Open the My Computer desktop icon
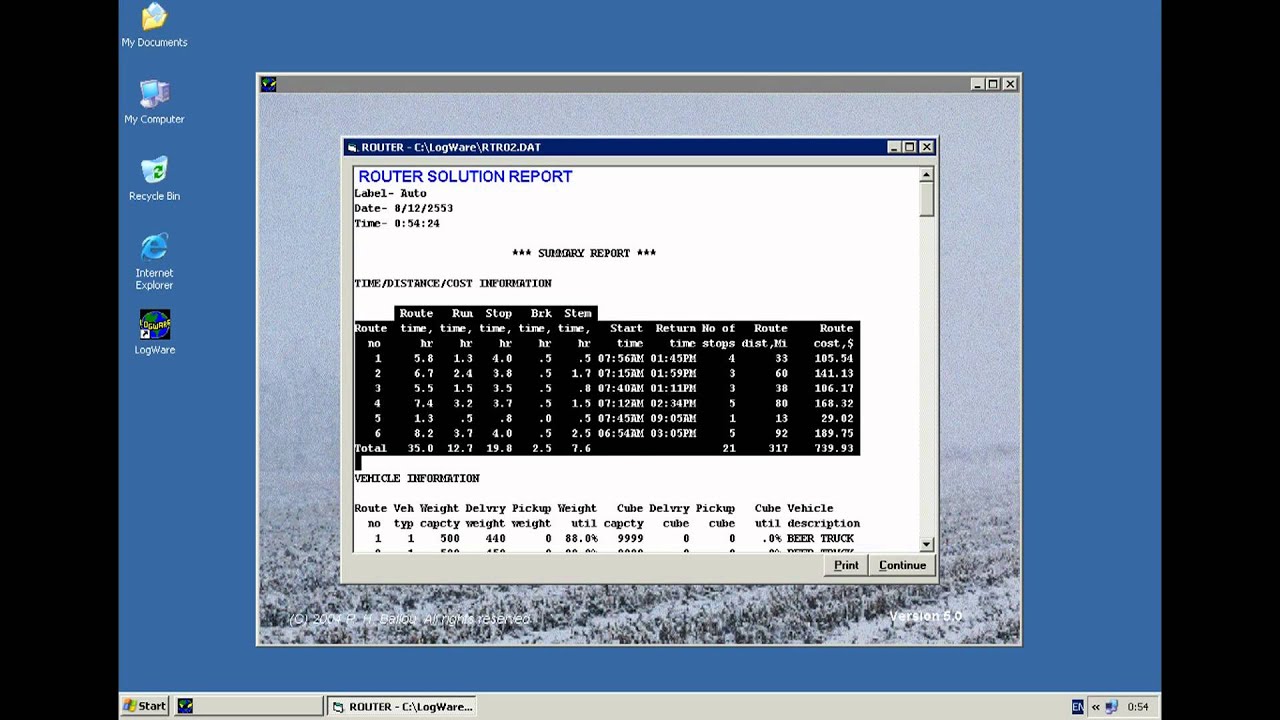The width and height of the screenshot is (1280, 720). (x=154, y=102)
